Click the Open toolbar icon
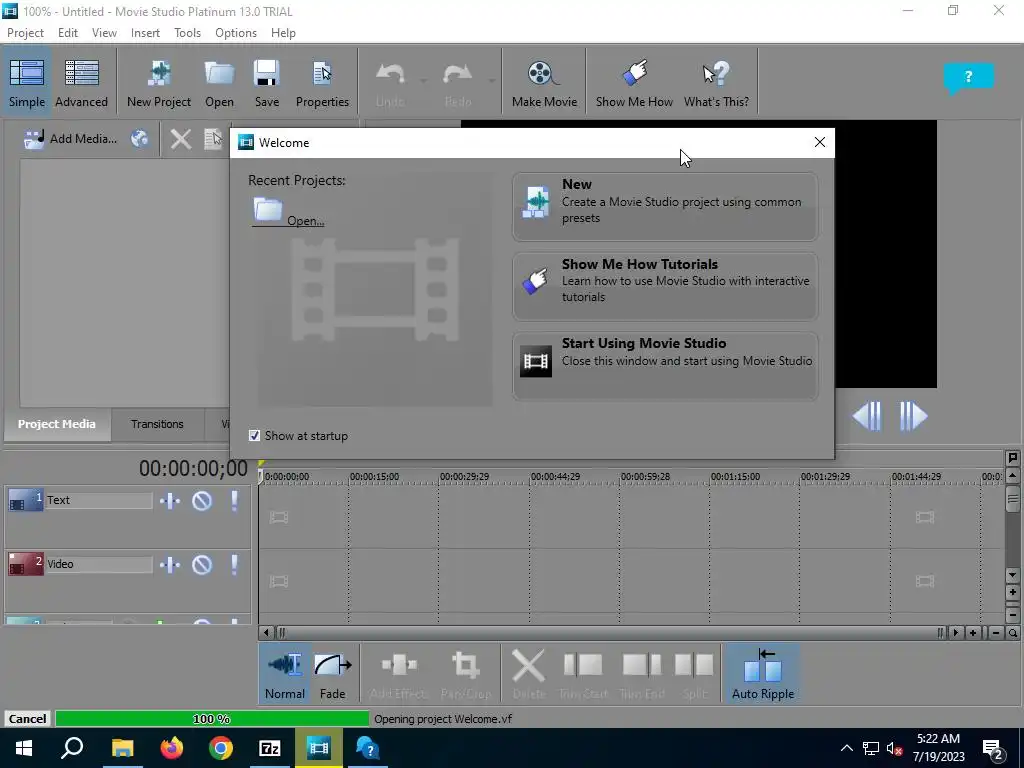1024x768 pixels. (219, 83)
